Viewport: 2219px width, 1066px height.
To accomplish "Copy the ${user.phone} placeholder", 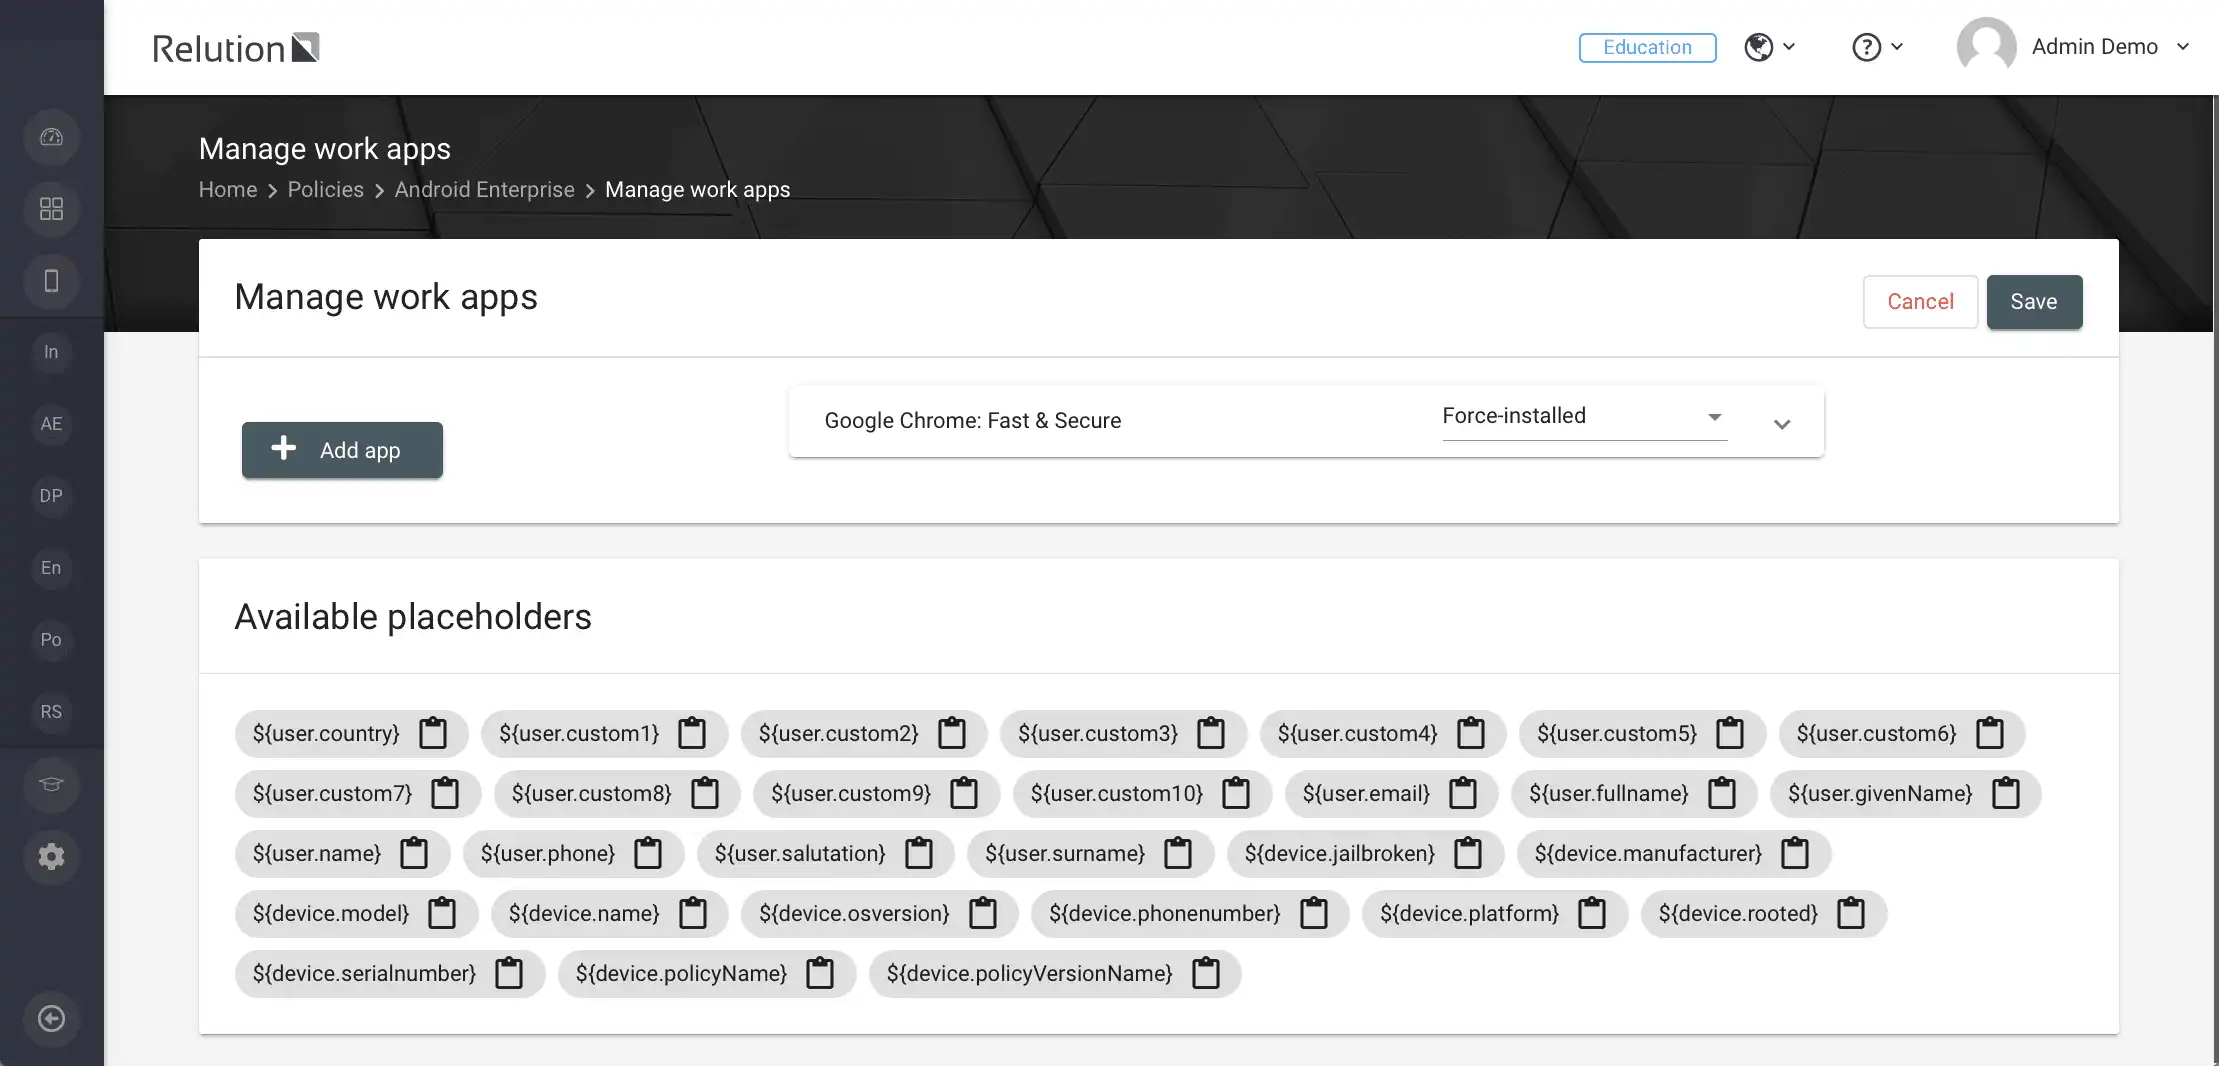I will coord(648,853).
